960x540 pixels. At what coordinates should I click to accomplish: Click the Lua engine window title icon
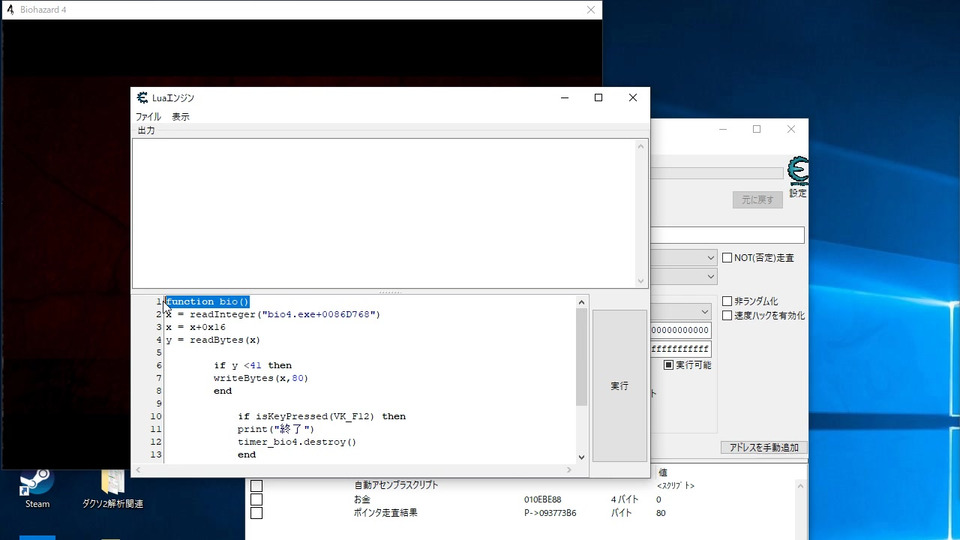(x=142, y=98)
